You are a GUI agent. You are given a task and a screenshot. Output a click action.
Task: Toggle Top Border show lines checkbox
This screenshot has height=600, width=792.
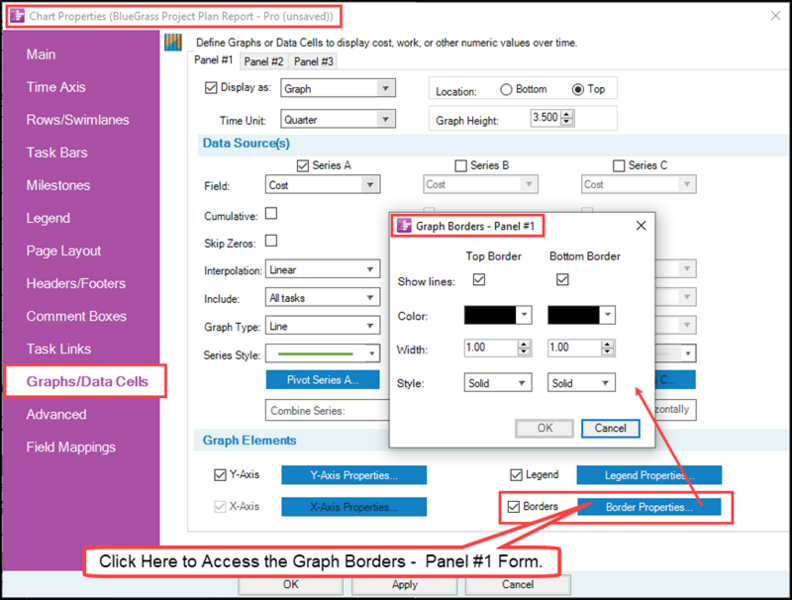(479, 279)
